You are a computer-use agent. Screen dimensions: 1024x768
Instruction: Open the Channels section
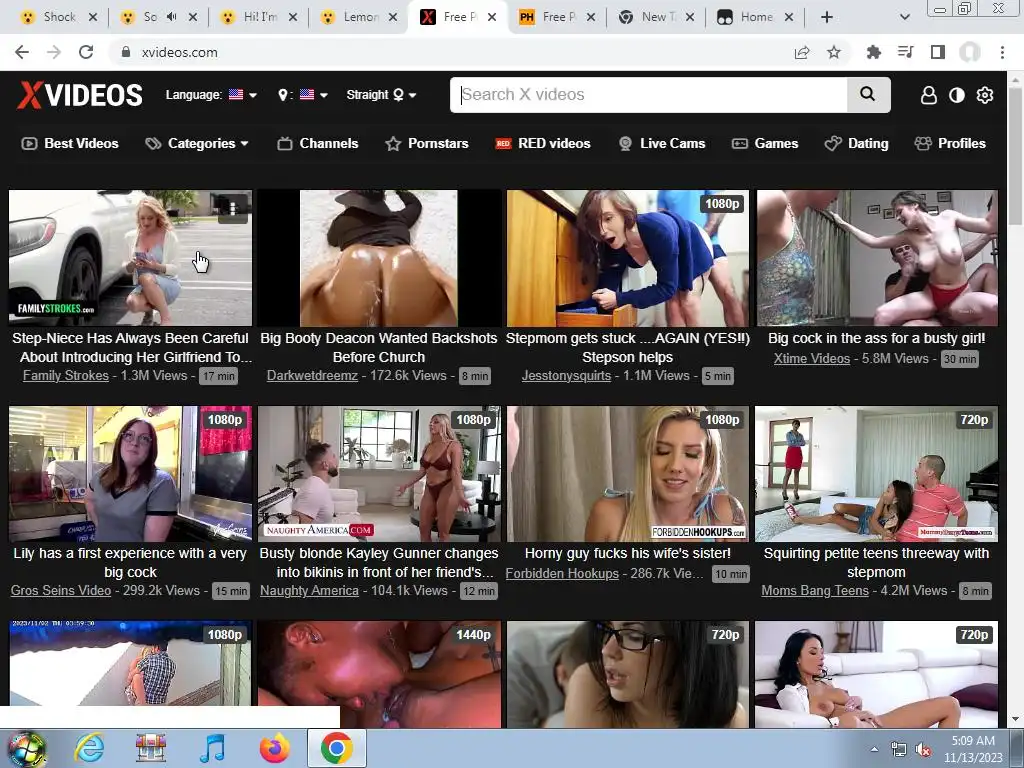pos(318,144)
